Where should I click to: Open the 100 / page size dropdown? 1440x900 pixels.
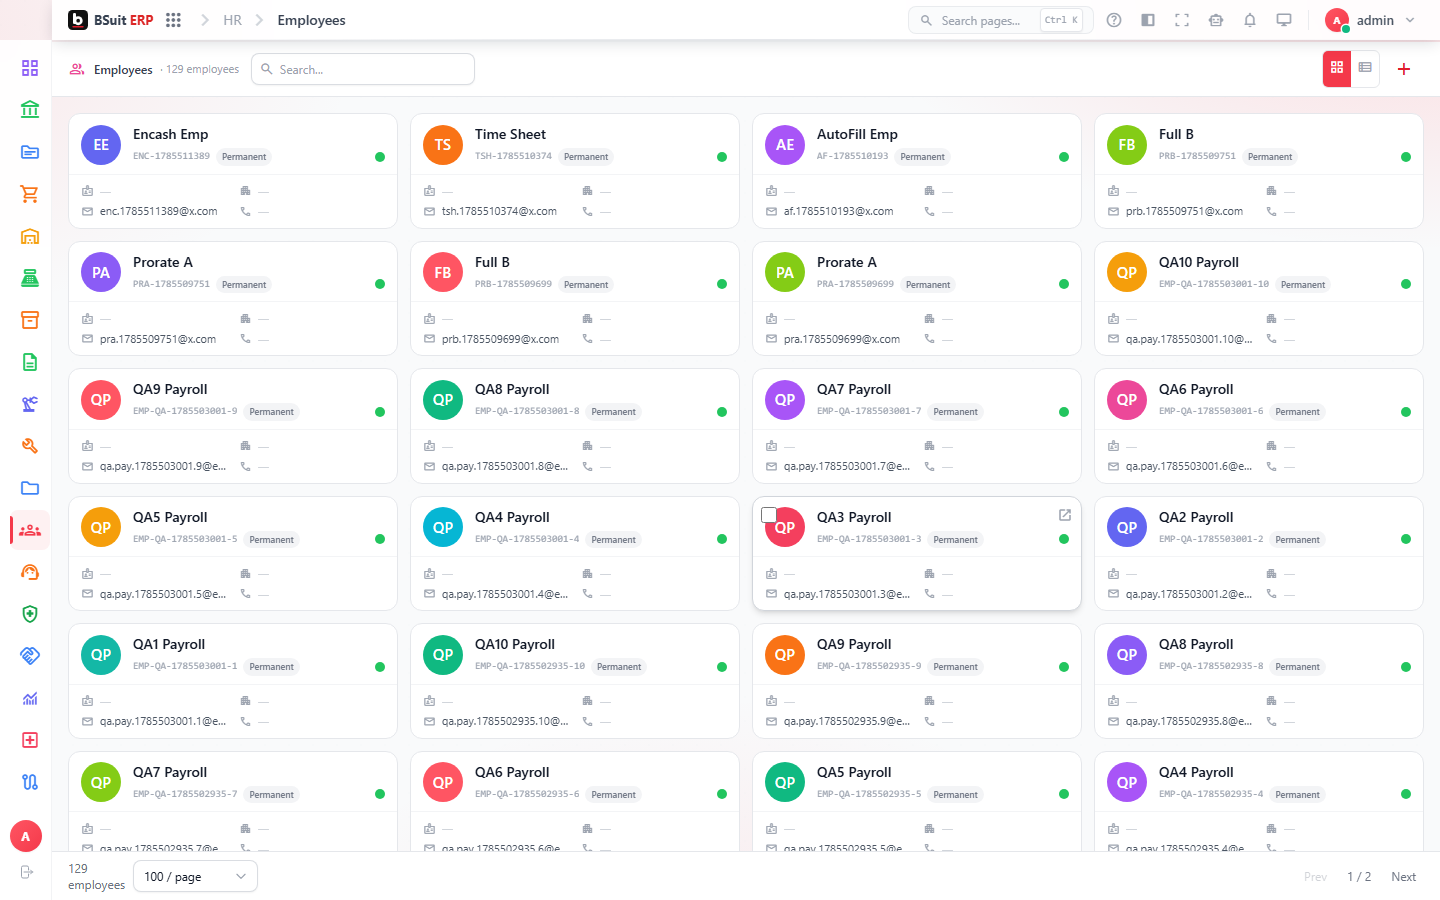(x=195, y=876)
